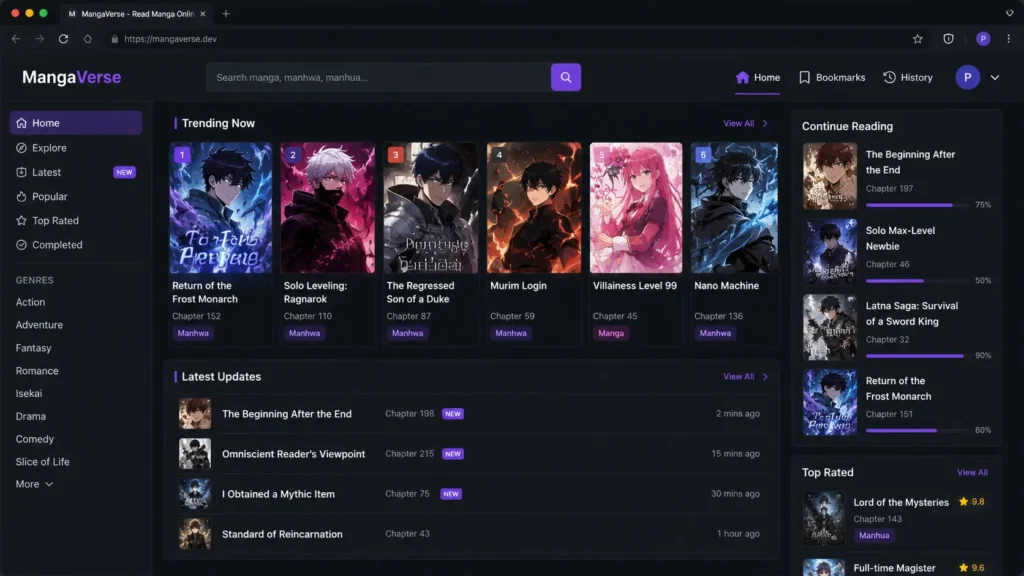Viewport: 1024px width, 576px height.
Task: Click the browser shield extension icon
Action: (948, 39)
